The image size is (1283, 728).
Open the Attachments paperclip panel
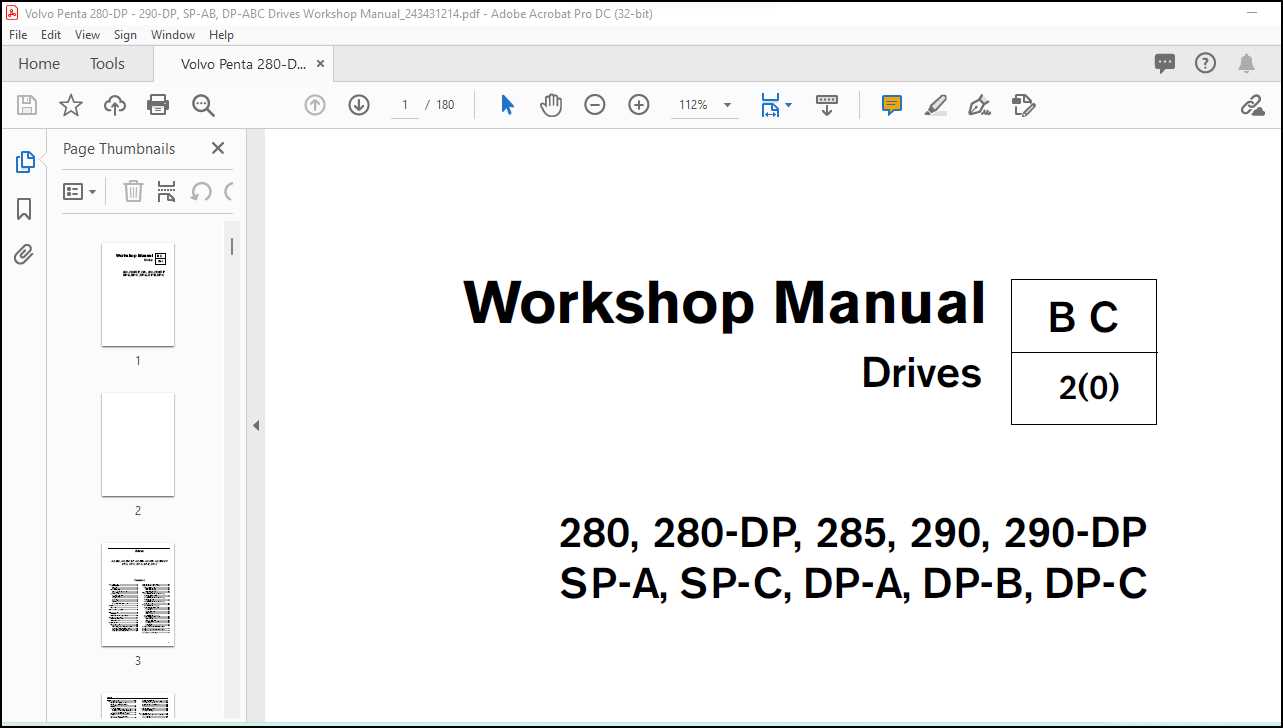click(24, 255)
